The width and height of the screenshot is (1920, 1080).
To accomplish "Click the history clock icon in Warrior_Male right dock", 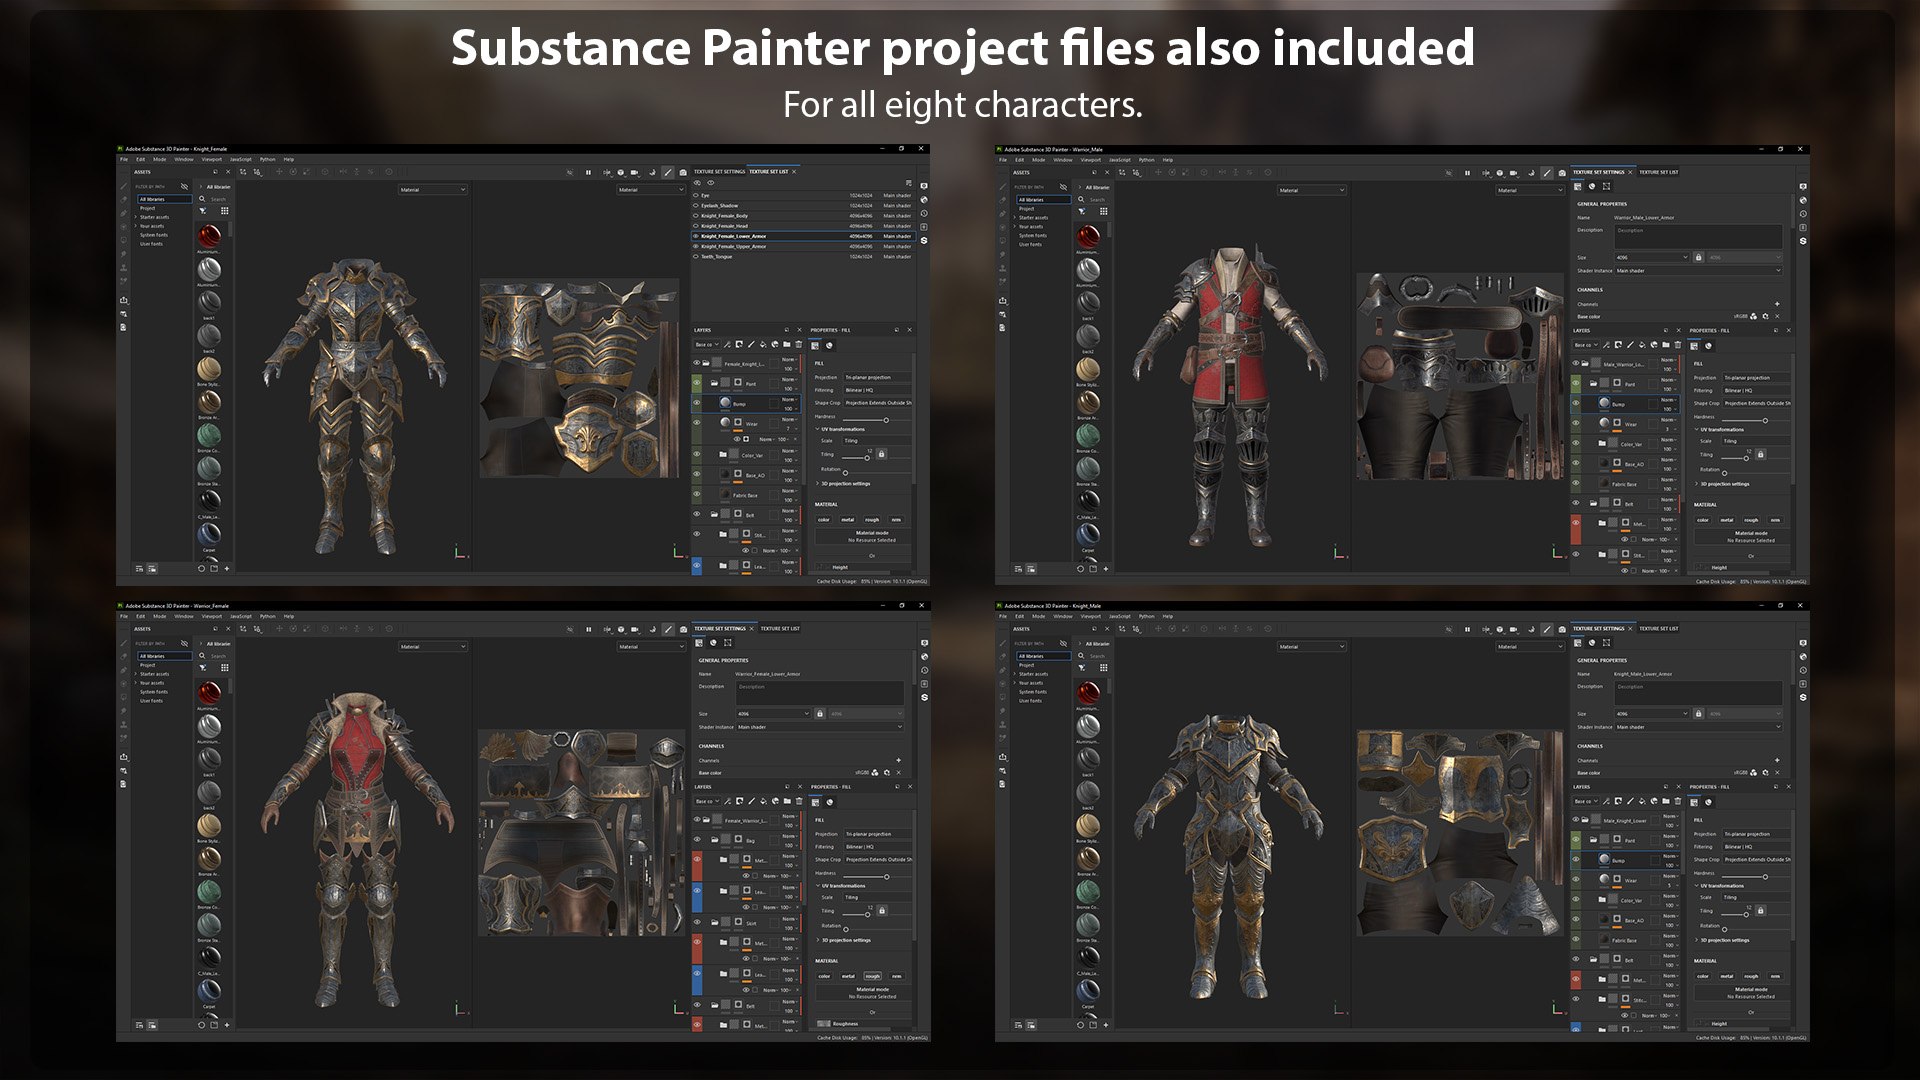I will (x=1803, y=214).
